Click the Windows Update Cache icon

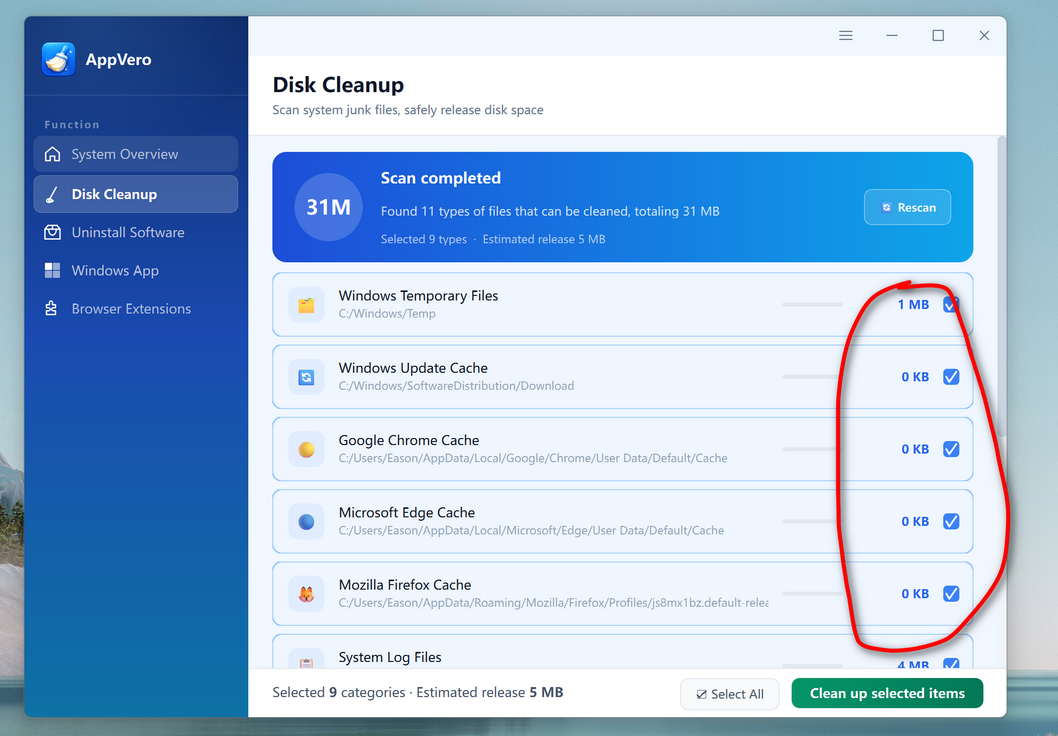click(306, 377)
